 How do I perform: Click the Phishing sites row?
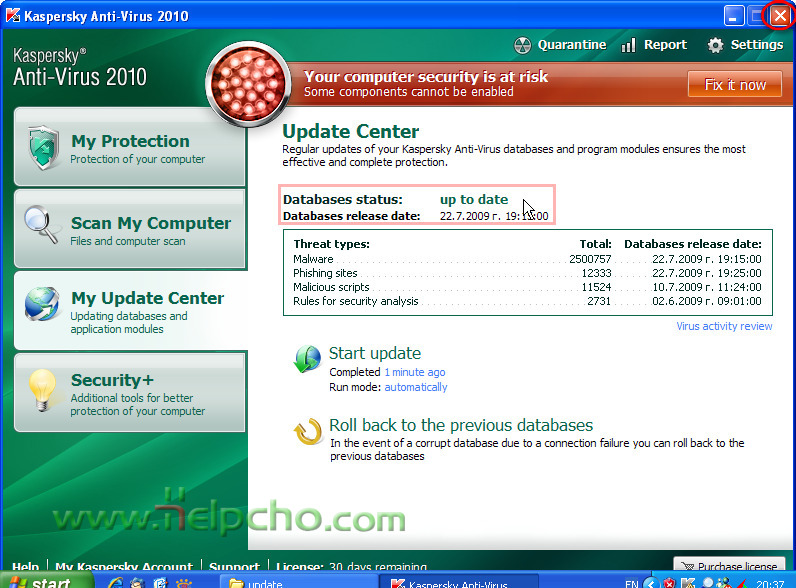[x=527, y=273]
